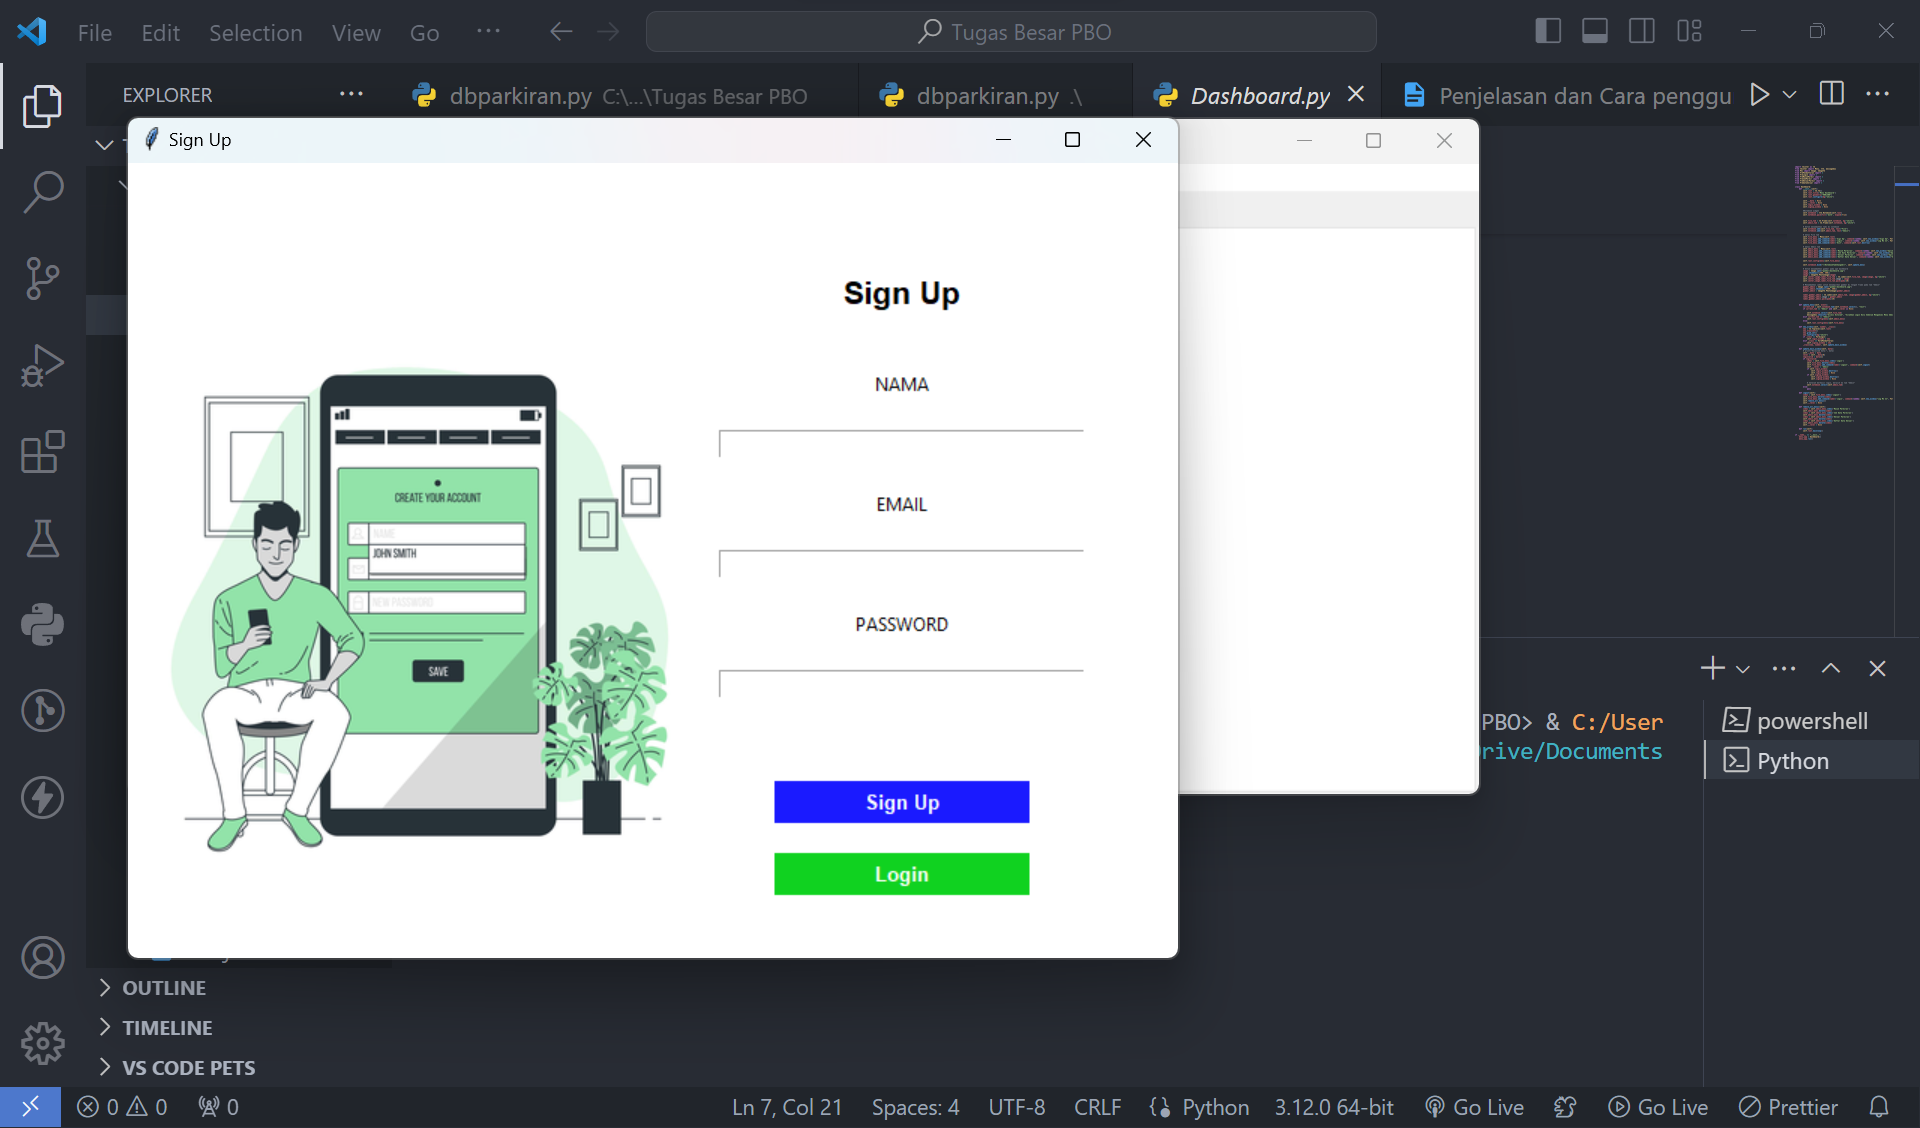The height and width of the screenshot is (1128, 1920).
Task: Toggle secondary side bar layout button
Action: tap(1641, 31)
